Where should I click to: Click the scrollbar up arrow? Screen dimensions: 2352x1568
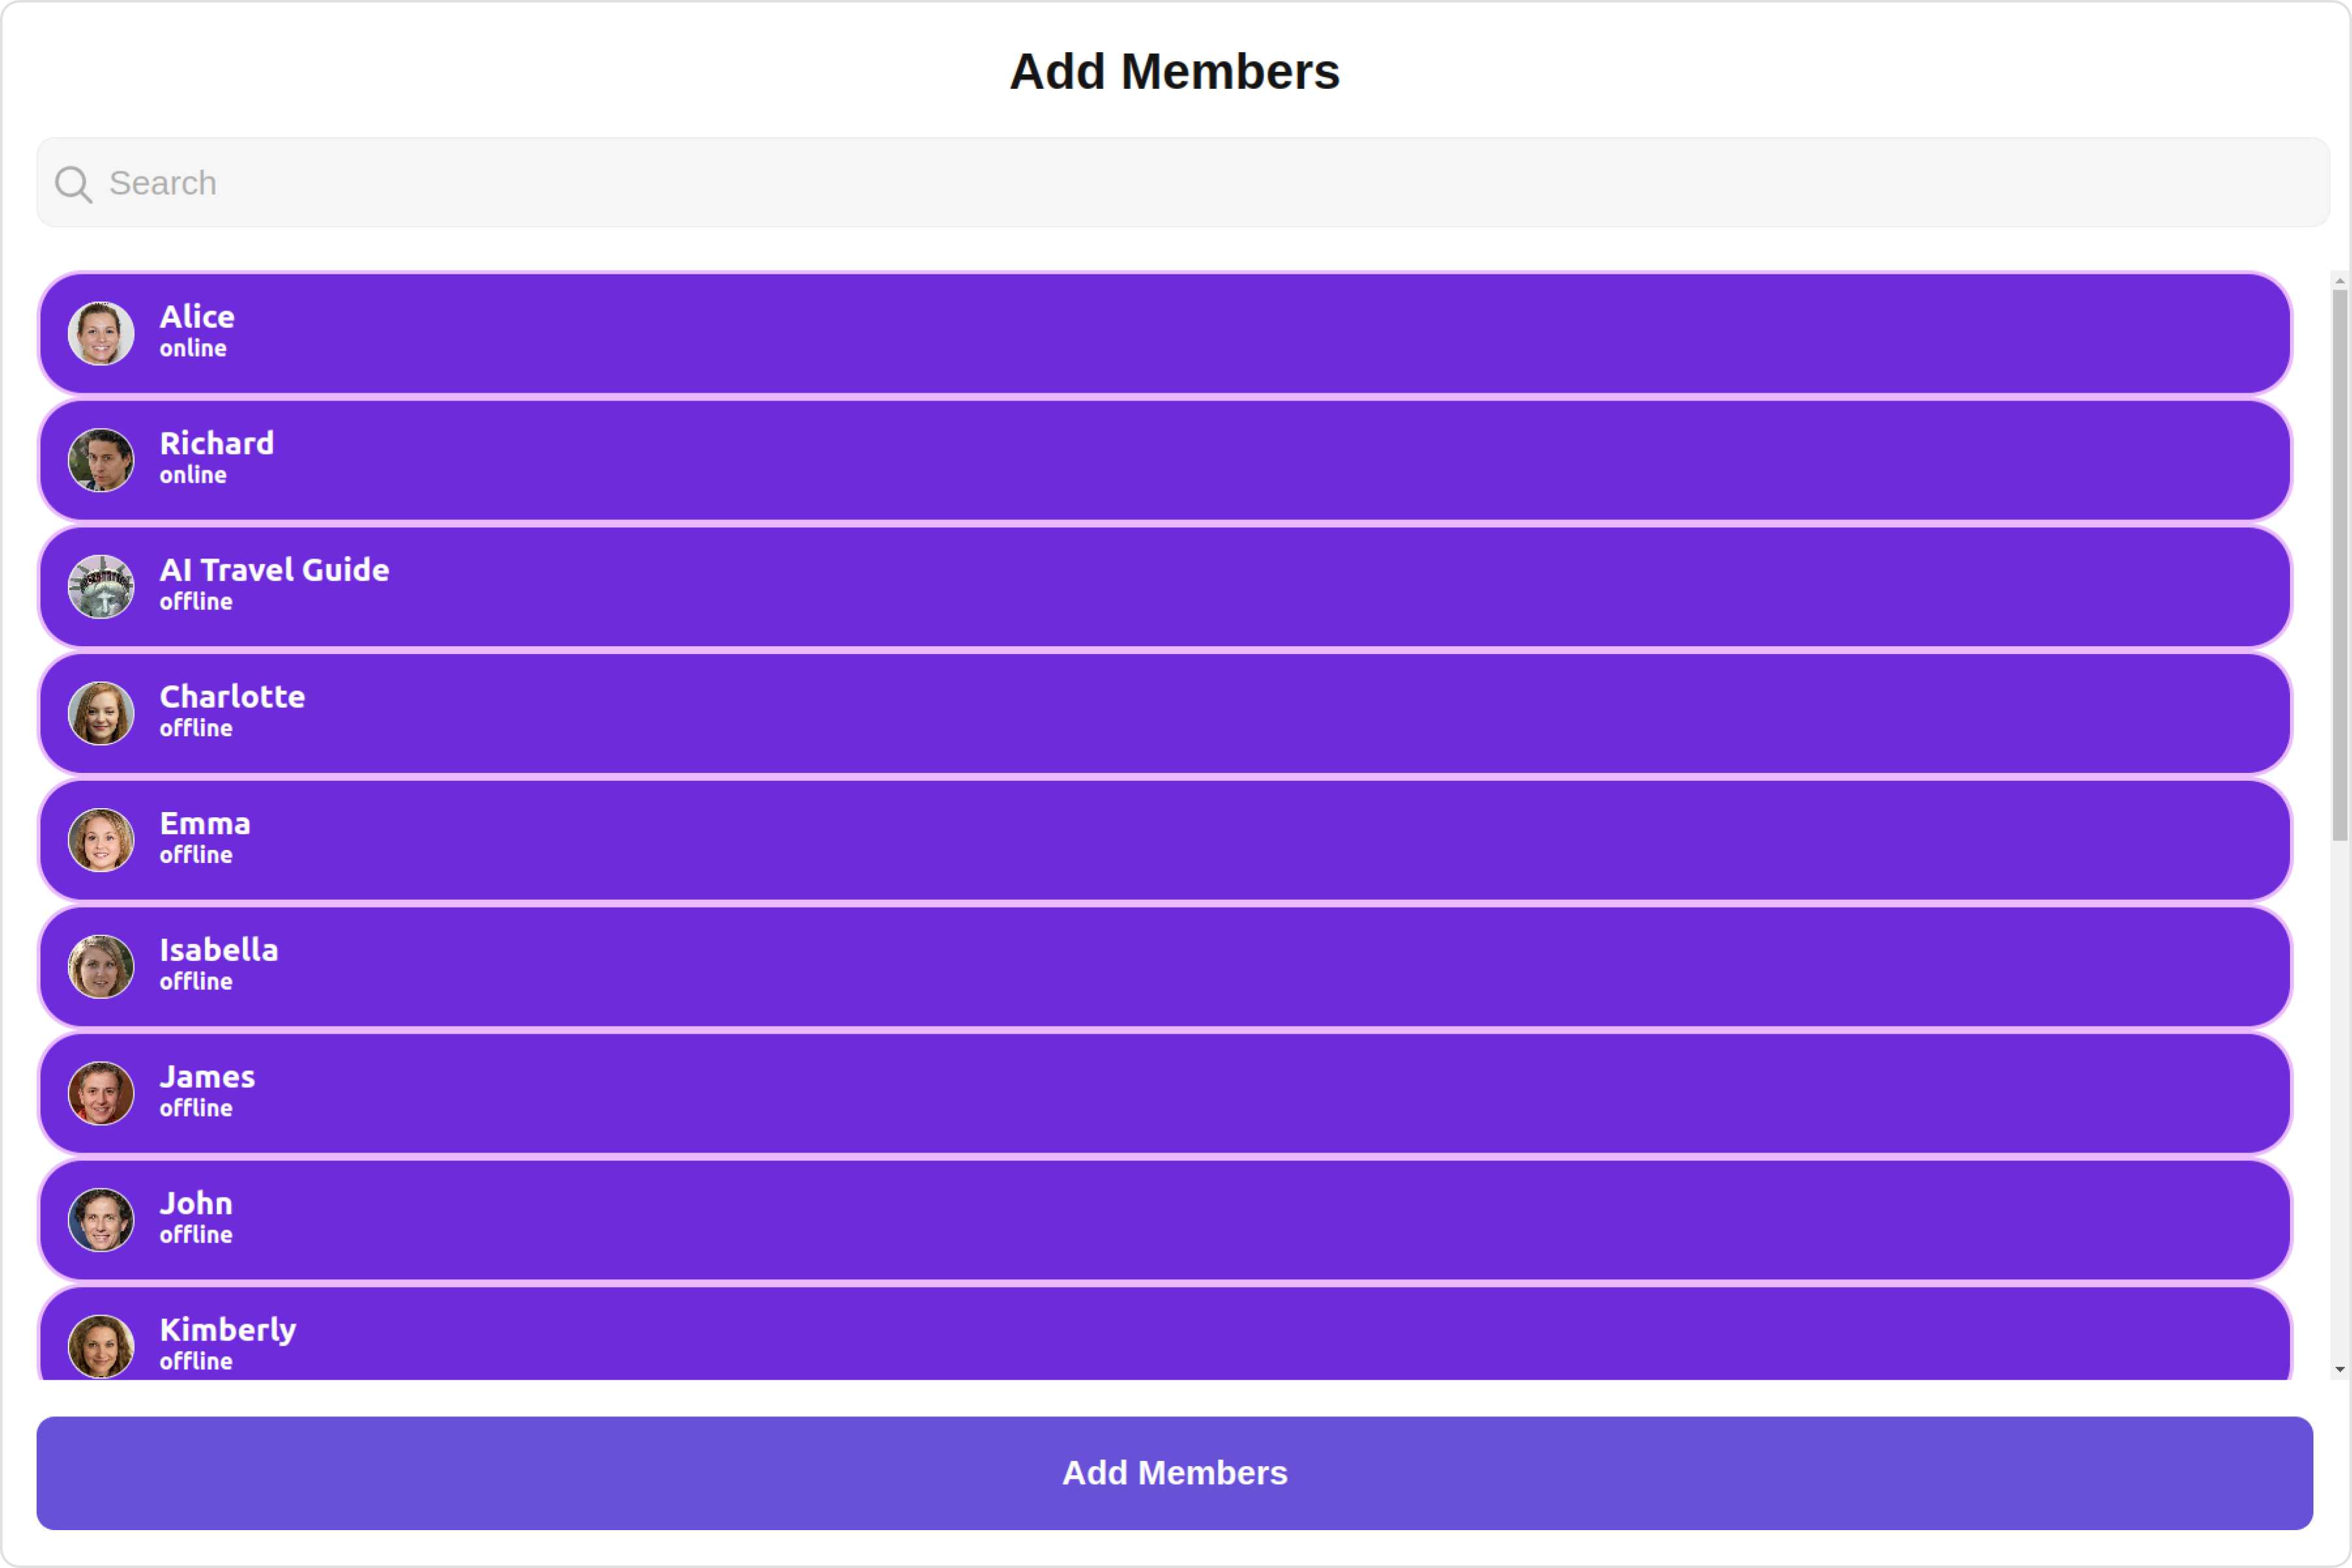(x=2340, y=281)
